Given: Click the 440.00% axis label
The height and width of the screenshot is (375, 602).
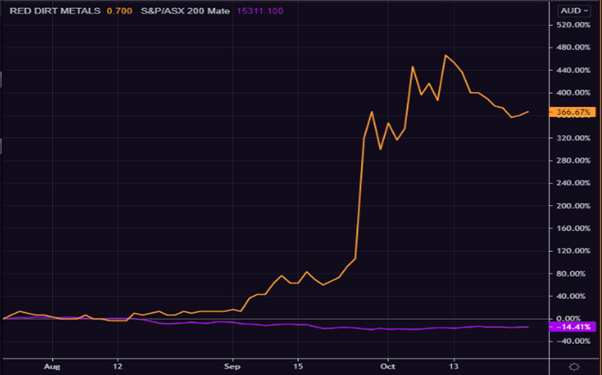Looking at the screenshot, I should click(x=572, y=70).
